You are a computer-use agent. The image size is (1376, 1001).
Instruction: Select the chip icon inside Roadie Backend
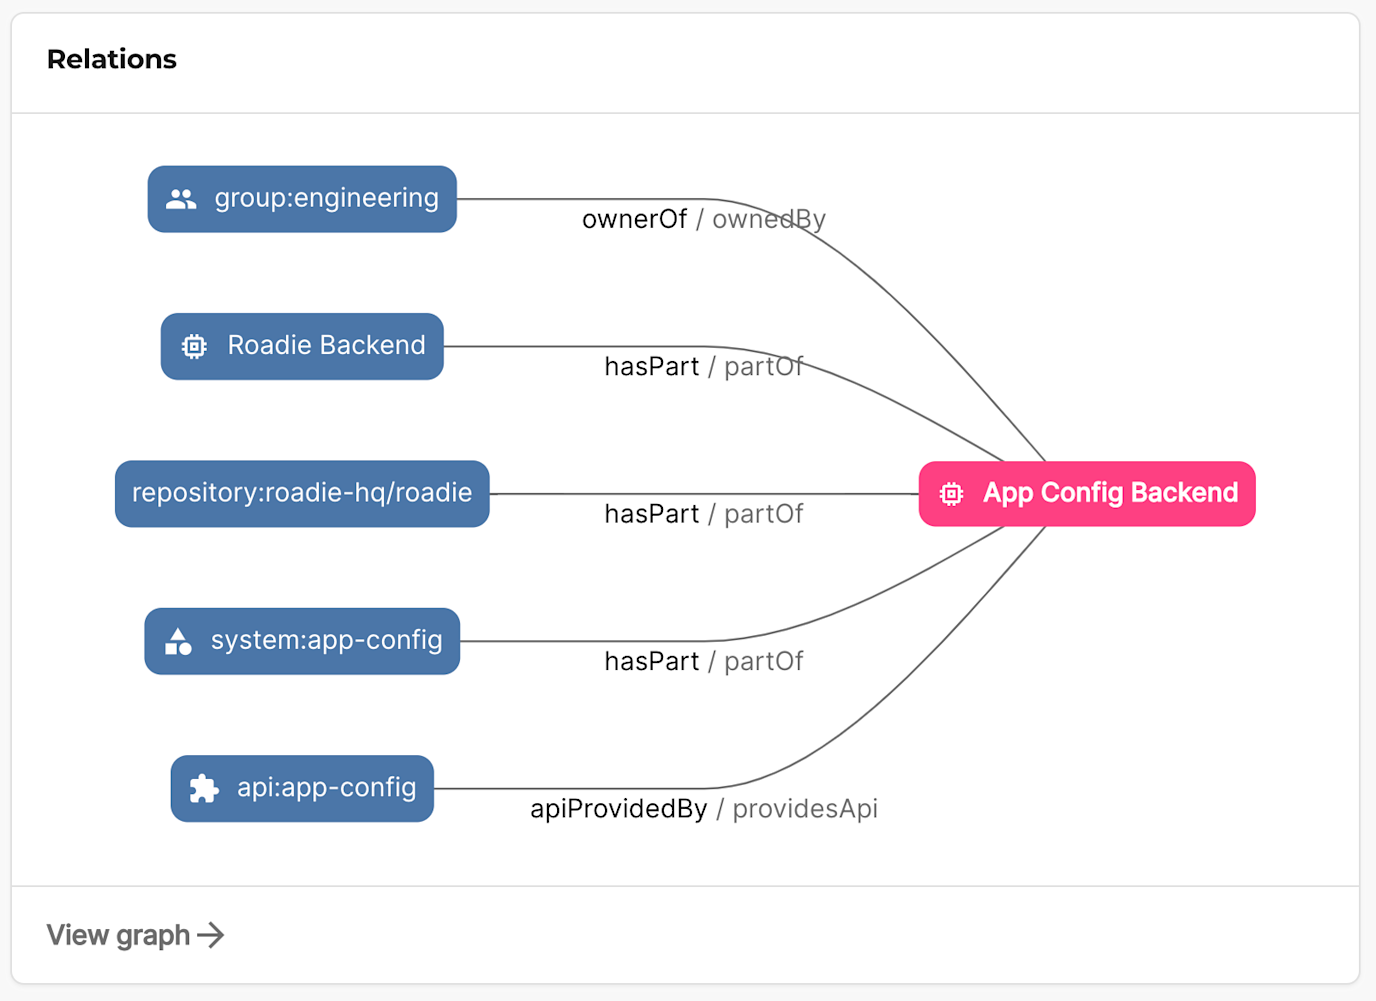click(194, 346)
